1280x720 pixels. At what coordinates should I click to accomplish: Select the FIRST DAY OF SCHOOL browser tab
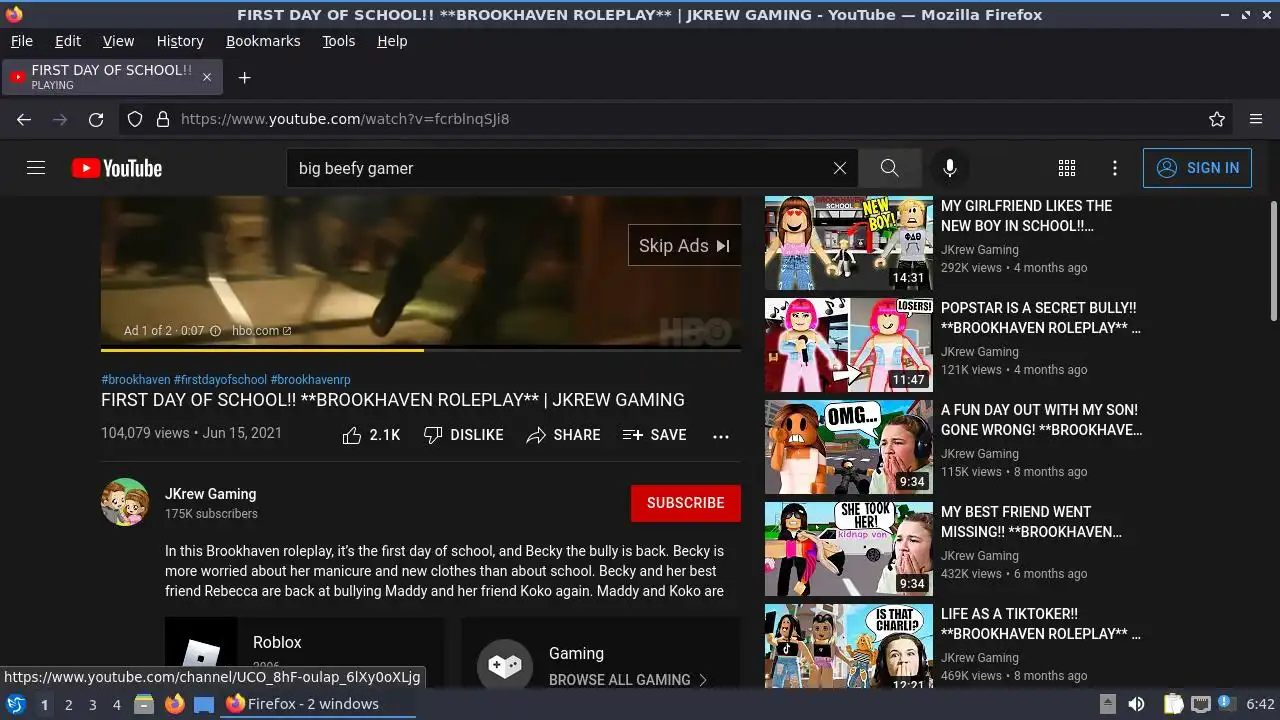pos(112,77)
